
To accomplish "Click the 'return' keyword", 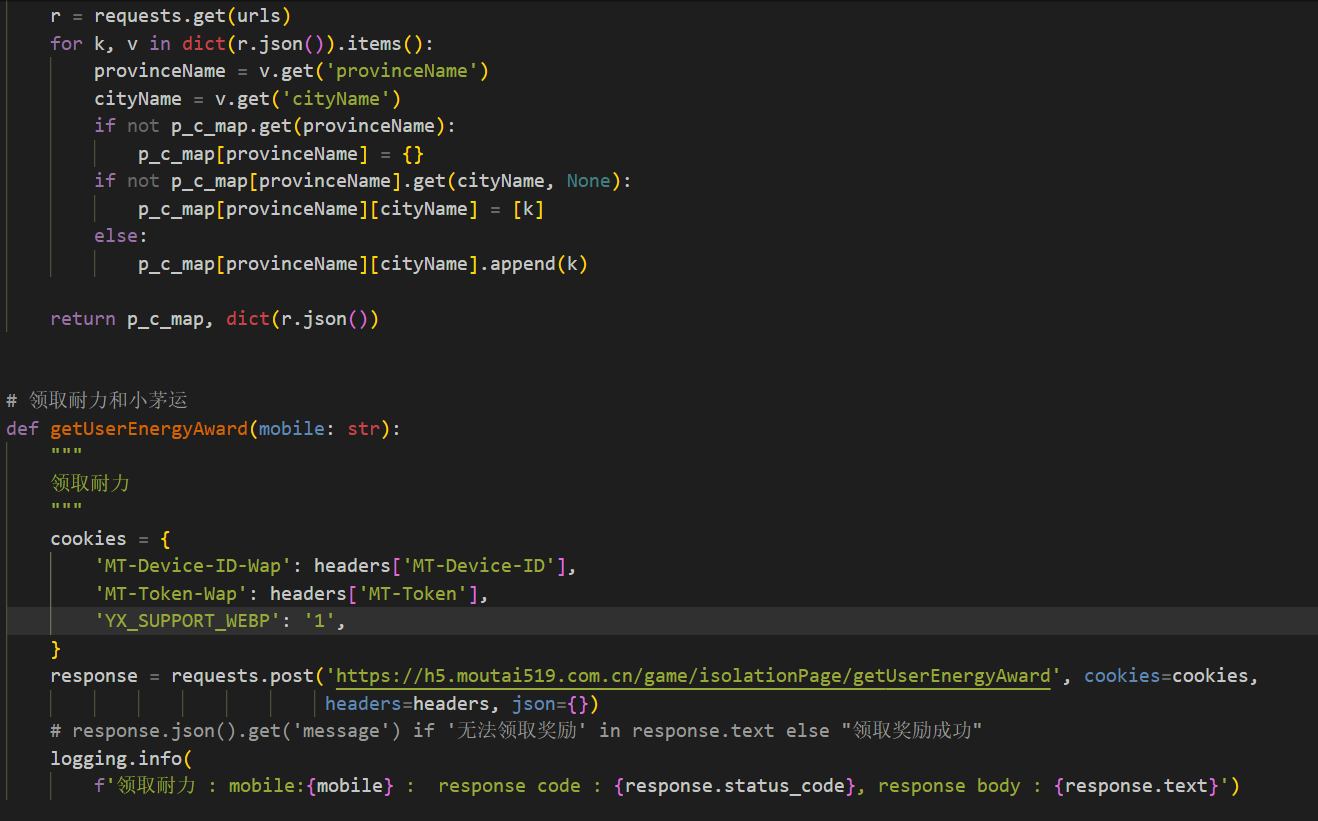I will pyautogui.click(x=83, y=319).
